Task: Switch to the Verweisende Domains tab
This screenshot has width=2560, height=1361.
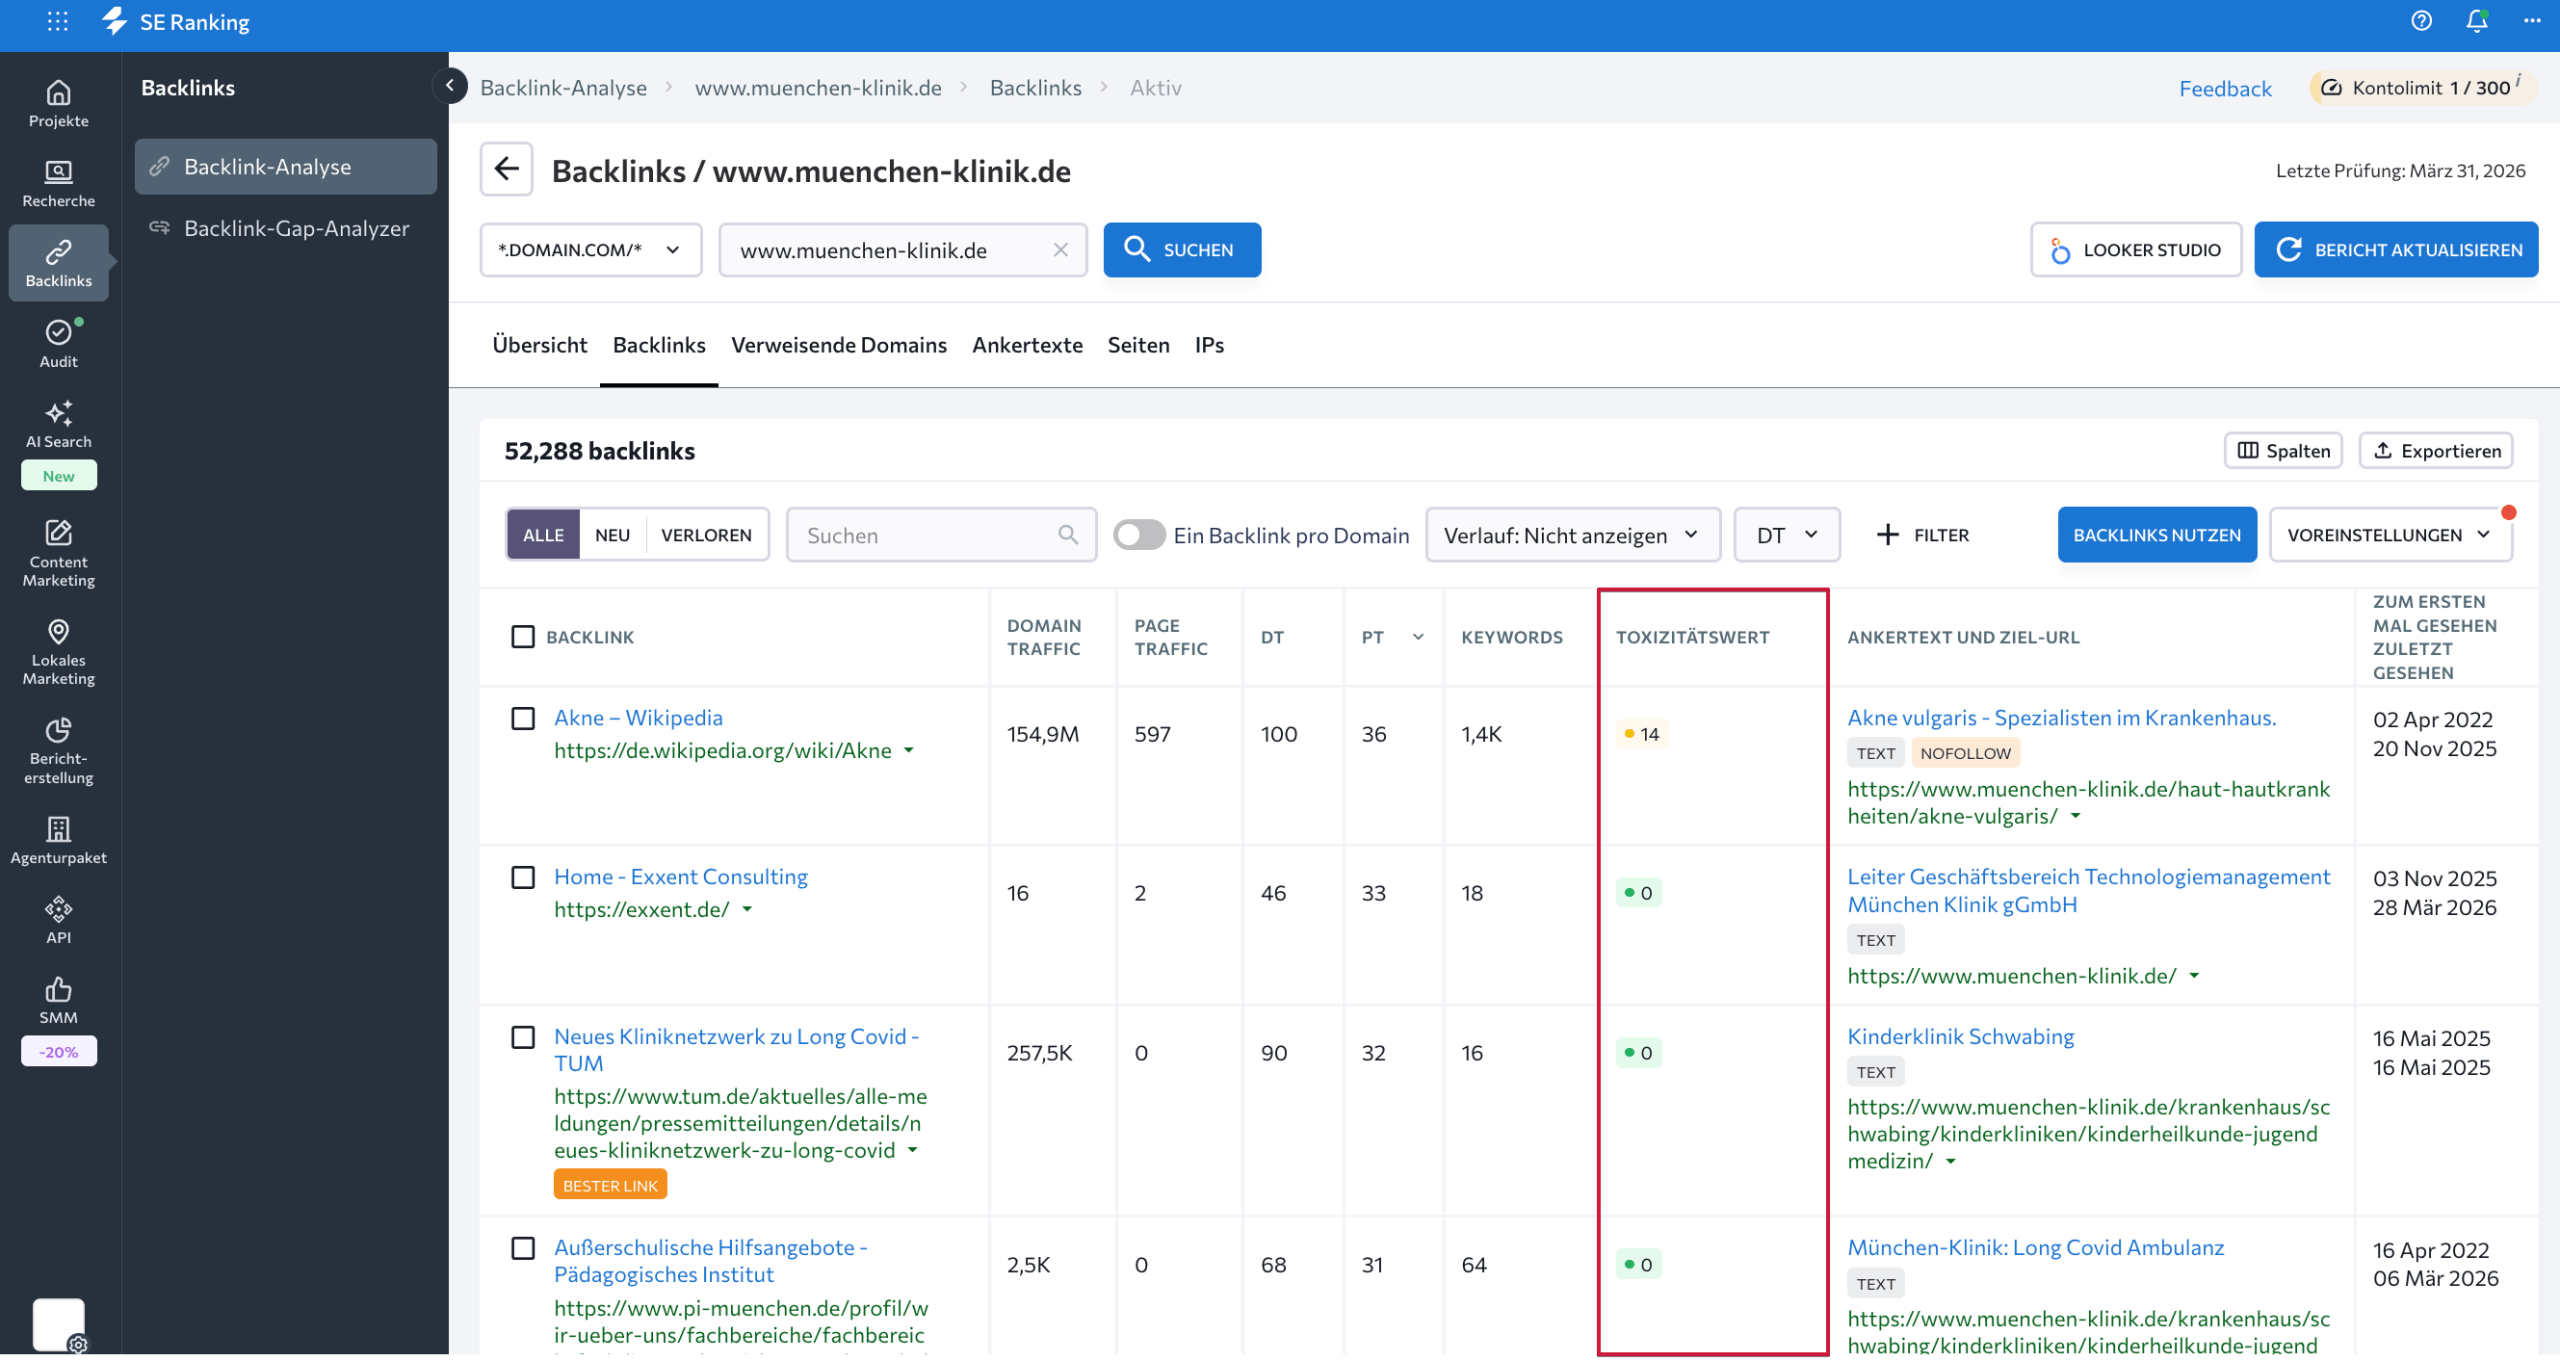Action: [839, 345]
